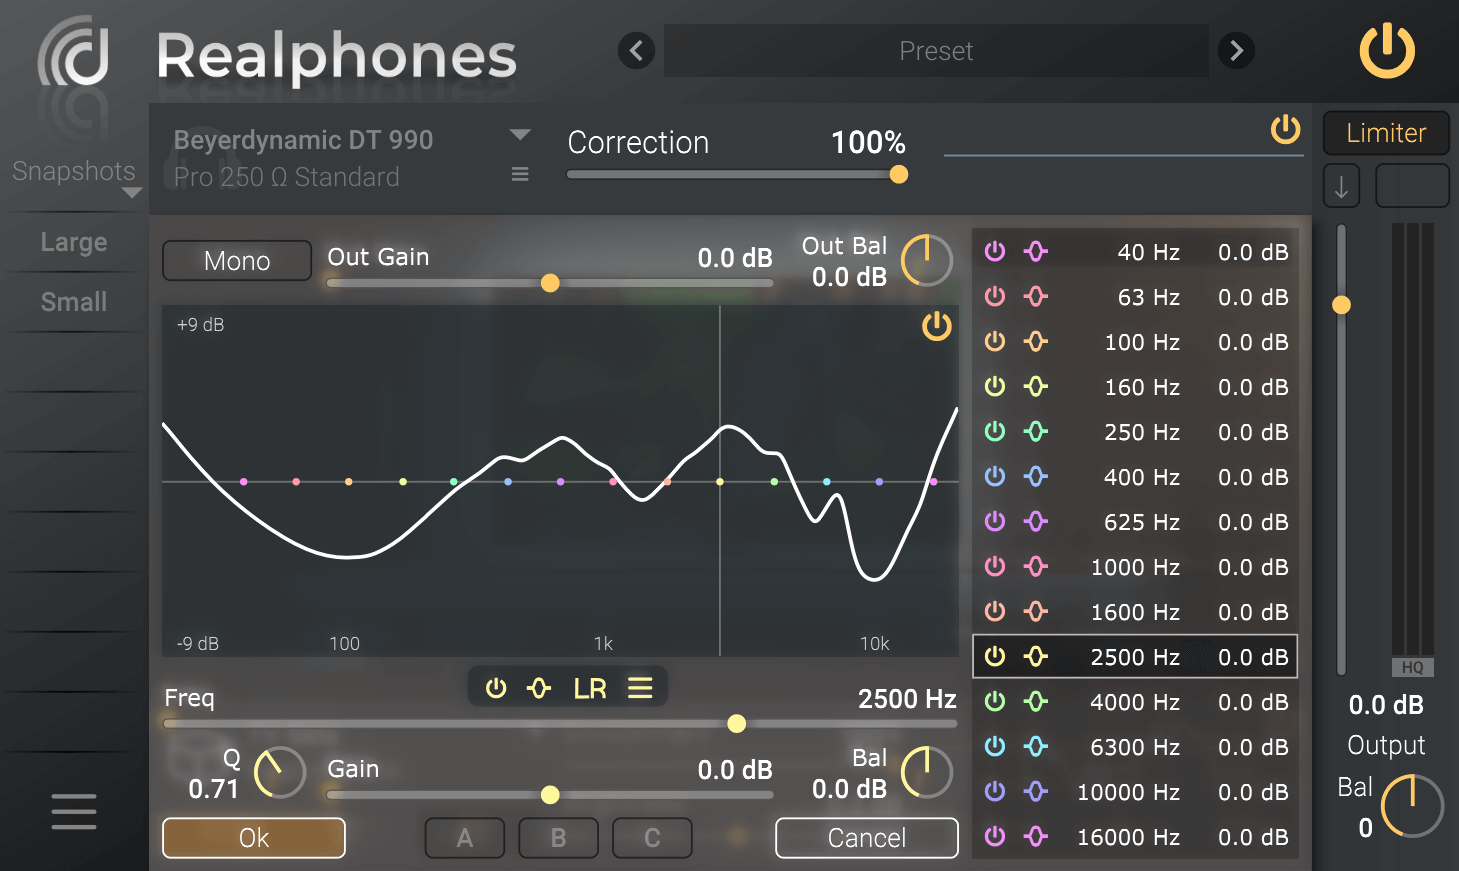Open Beyerdynamic DT 990 headphone dropdown

click(520, 134)
